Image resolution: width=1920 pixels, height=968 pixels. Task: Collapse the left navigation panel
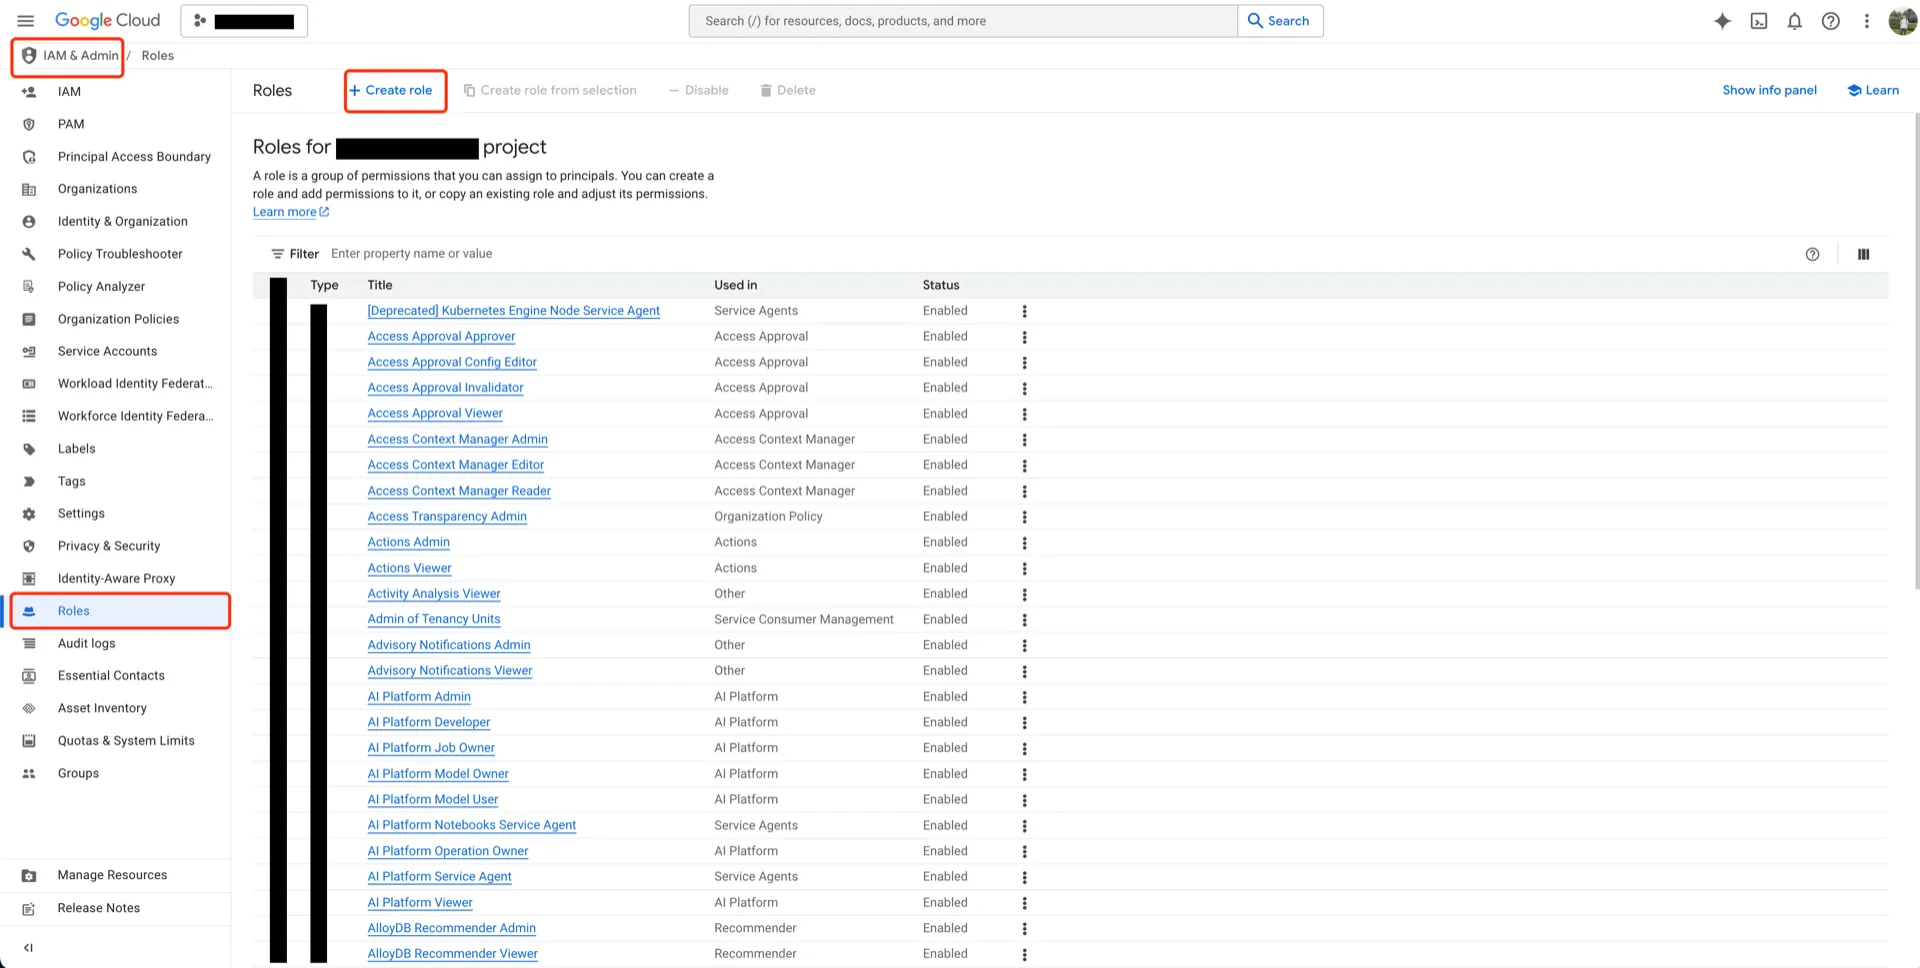[x=28, y=947]
